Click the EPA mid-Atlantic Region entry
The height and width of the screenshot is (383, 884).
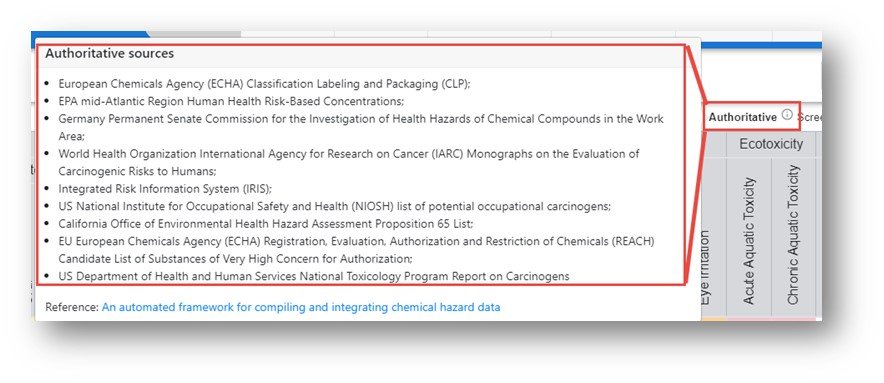coord(231,102)
